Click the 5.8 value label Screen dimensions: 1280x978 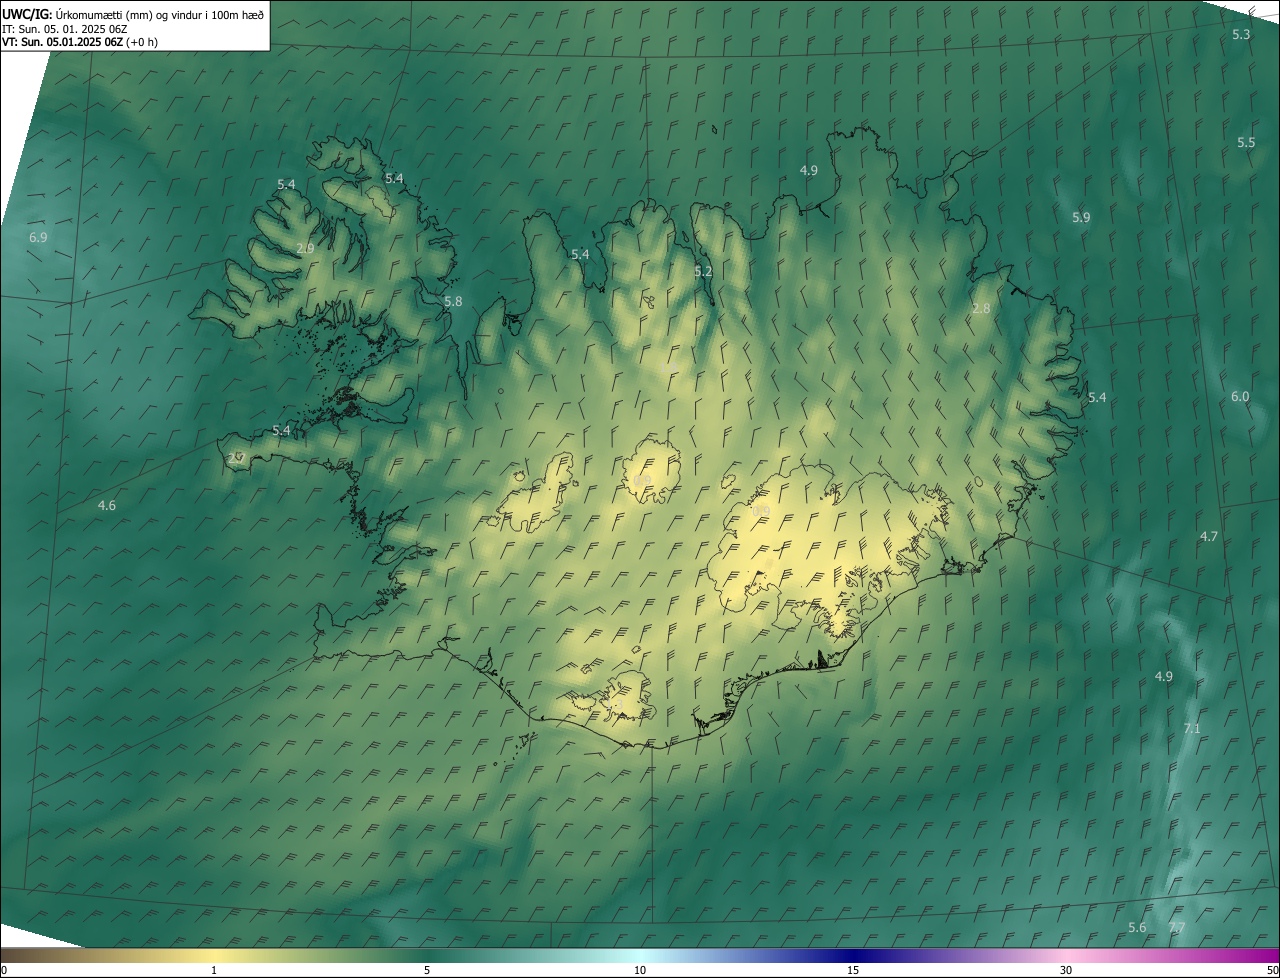[453, 301]
